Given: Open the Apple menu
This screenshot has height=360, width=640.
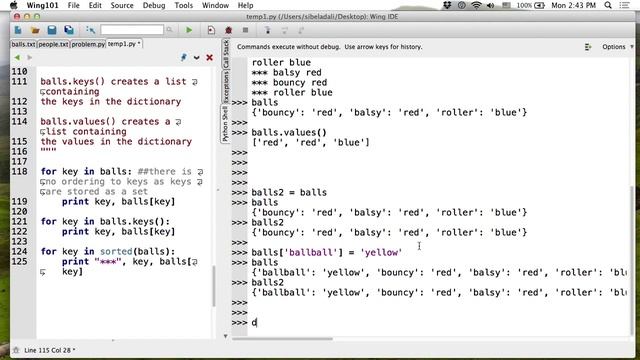Looking at the screenshot, I should pyautogui.click(x=13, y=5).
